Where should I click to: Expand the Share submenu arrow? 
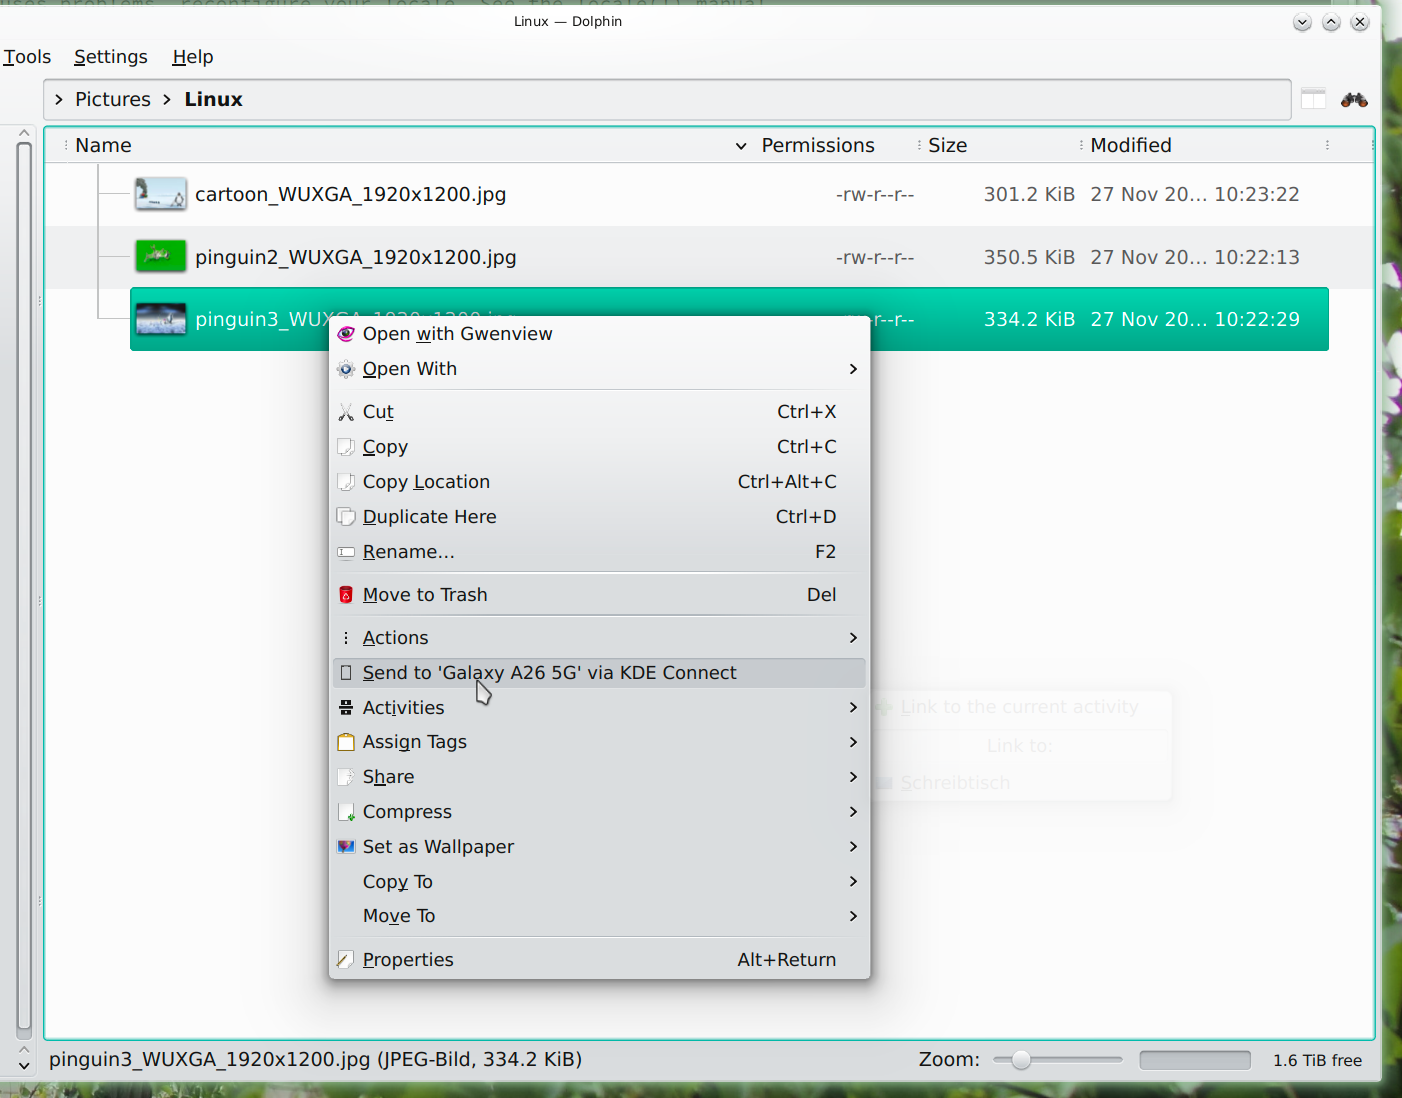(852, 777)
